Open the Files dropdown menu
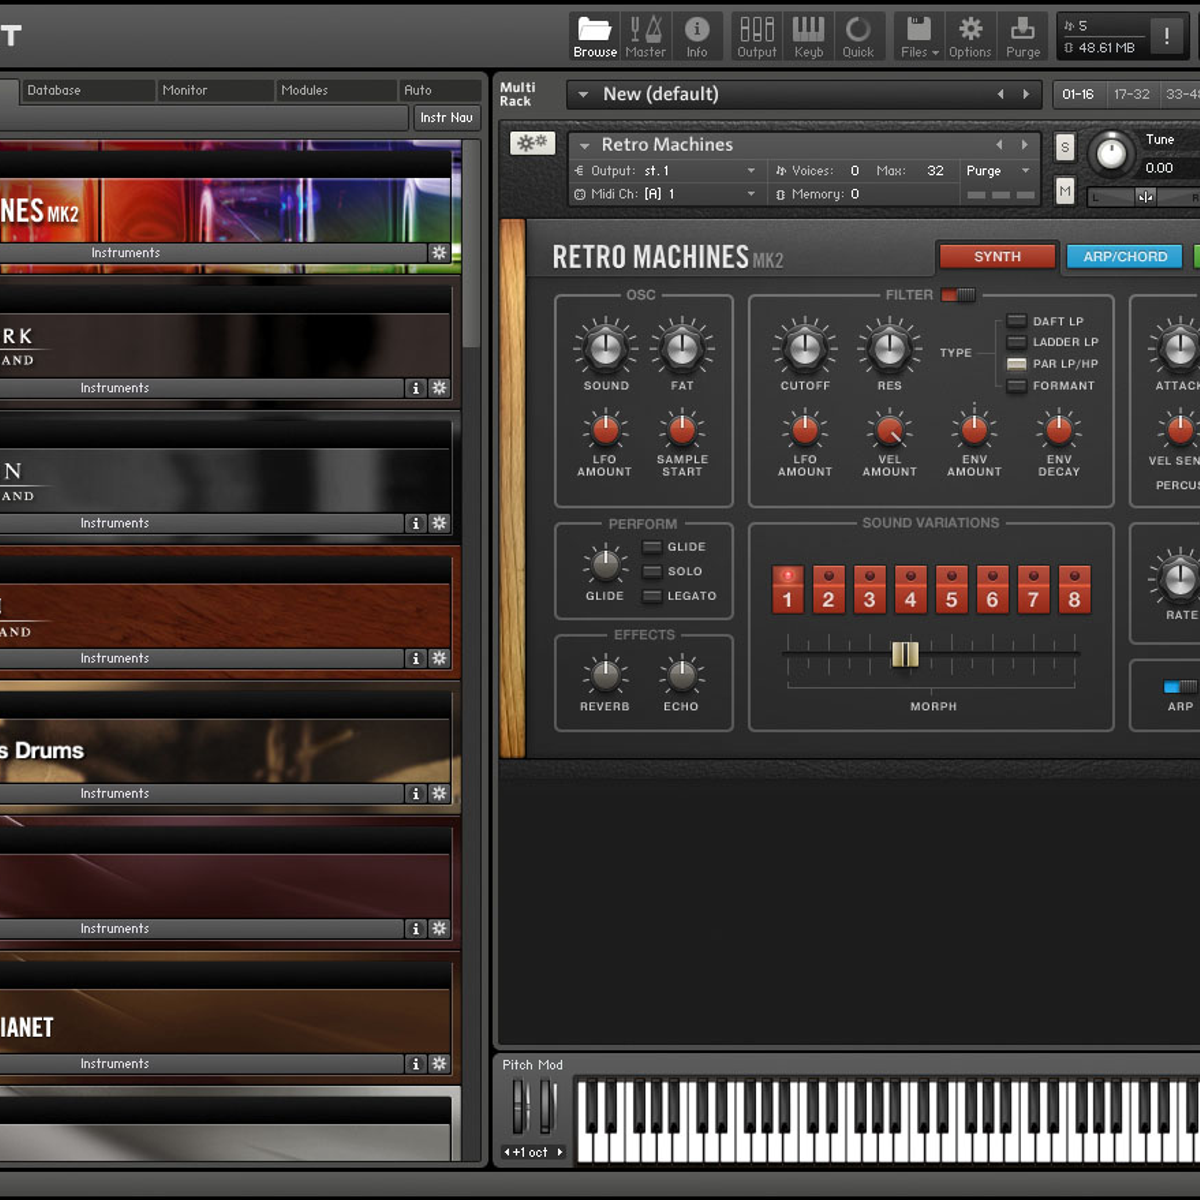1200x1200 pixels. point(919,36)
